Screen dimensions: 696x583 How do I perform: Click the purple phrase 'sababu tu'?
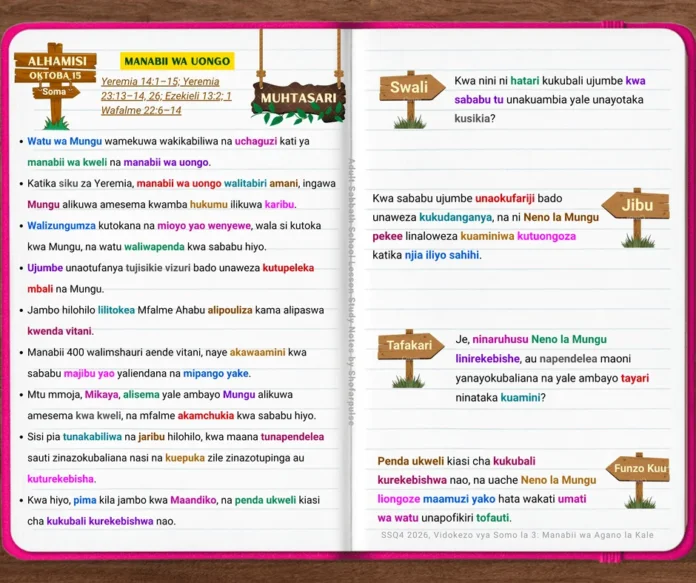(x=479, y=99)
